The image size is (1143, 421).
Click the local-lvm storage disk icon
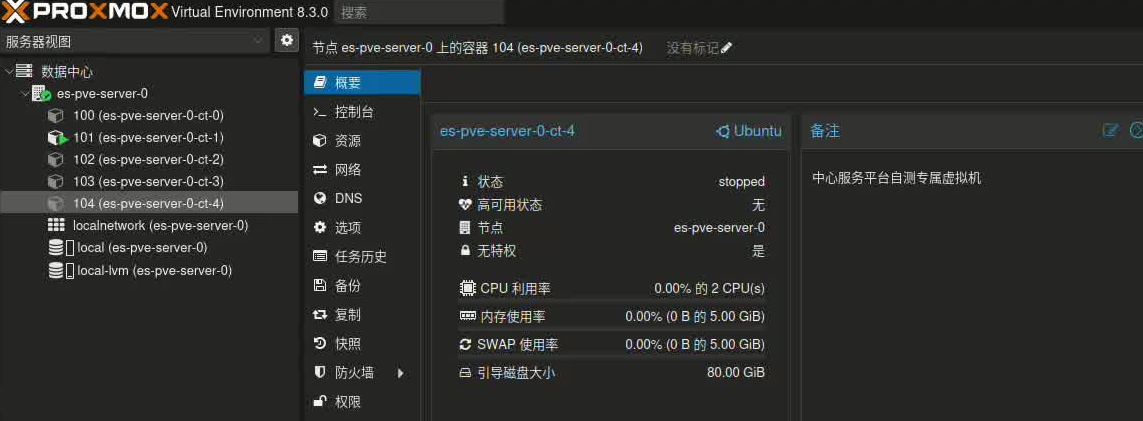click(x=57, y=271)
